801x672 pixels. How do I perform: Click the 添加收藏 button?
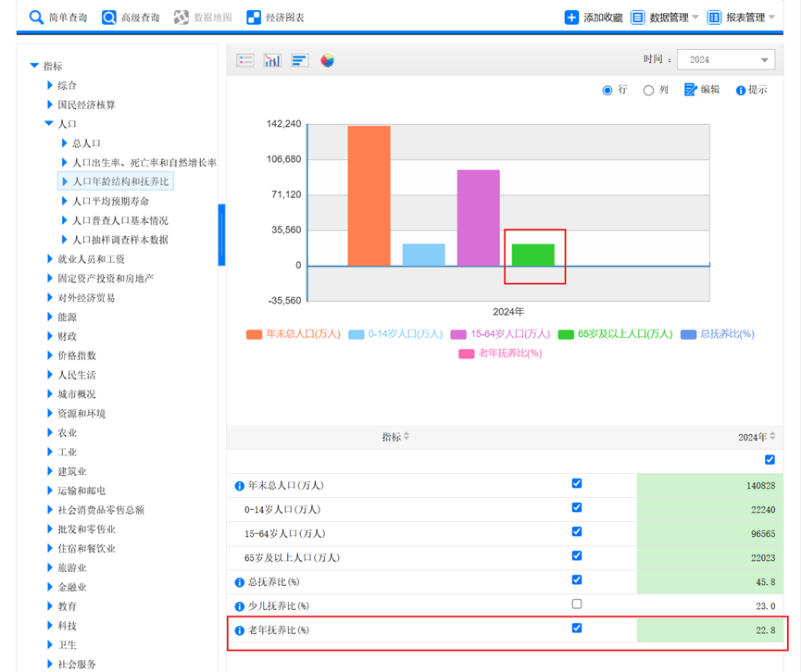tap(593, 17)
